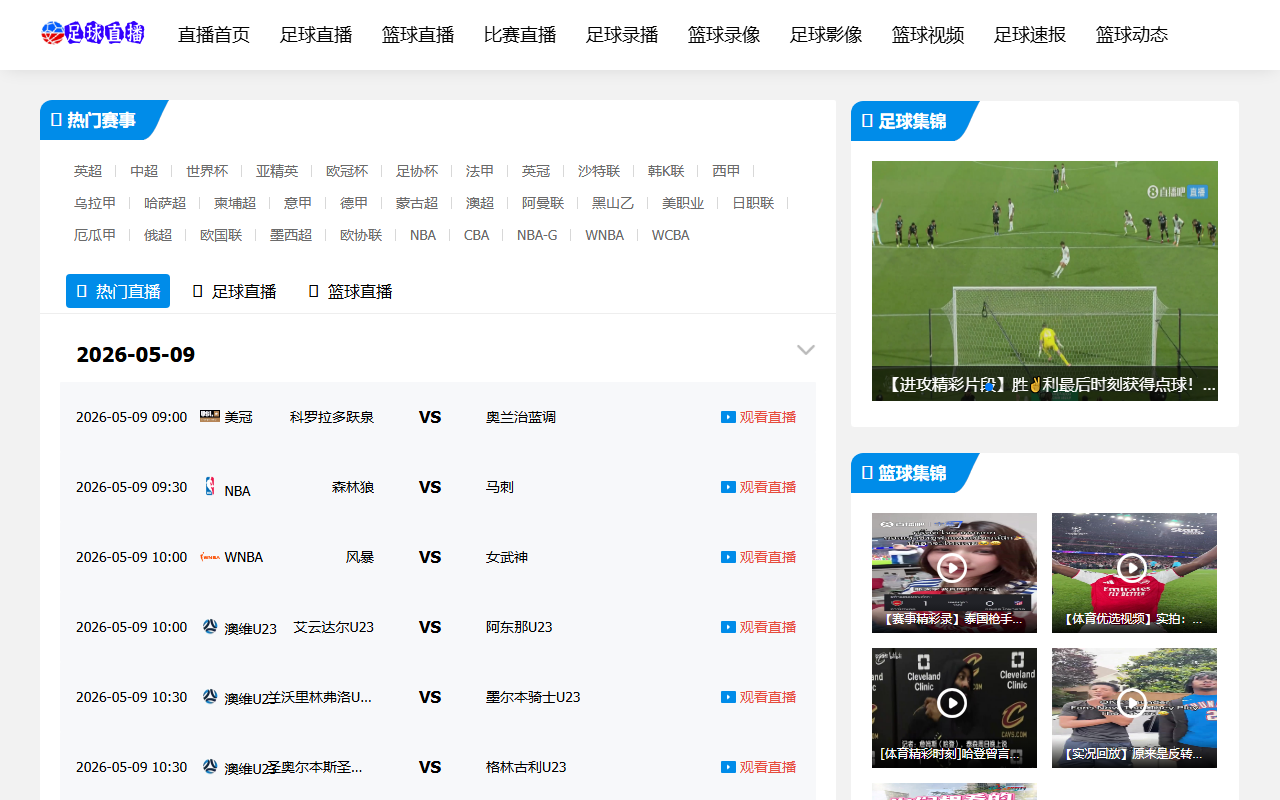Viewport: 1280px width, 800px height.
Task: Click play icon in 格林古利U23 row
Action: tap(728, 767)
